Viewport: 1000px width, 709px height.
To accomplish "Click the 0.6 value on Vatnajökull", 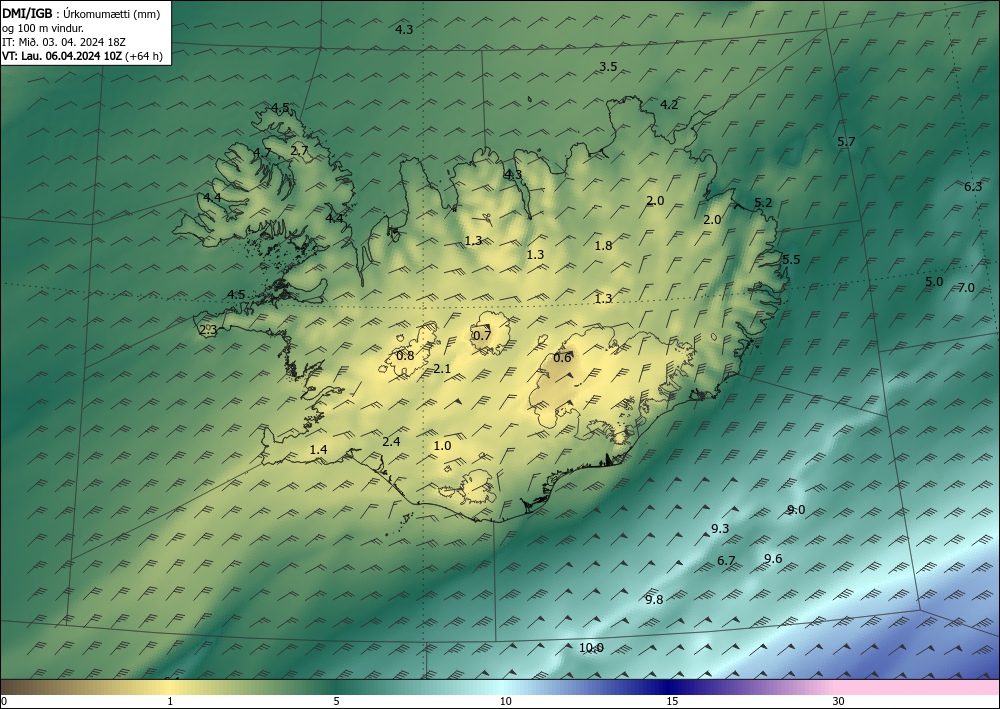I will 562,358.
